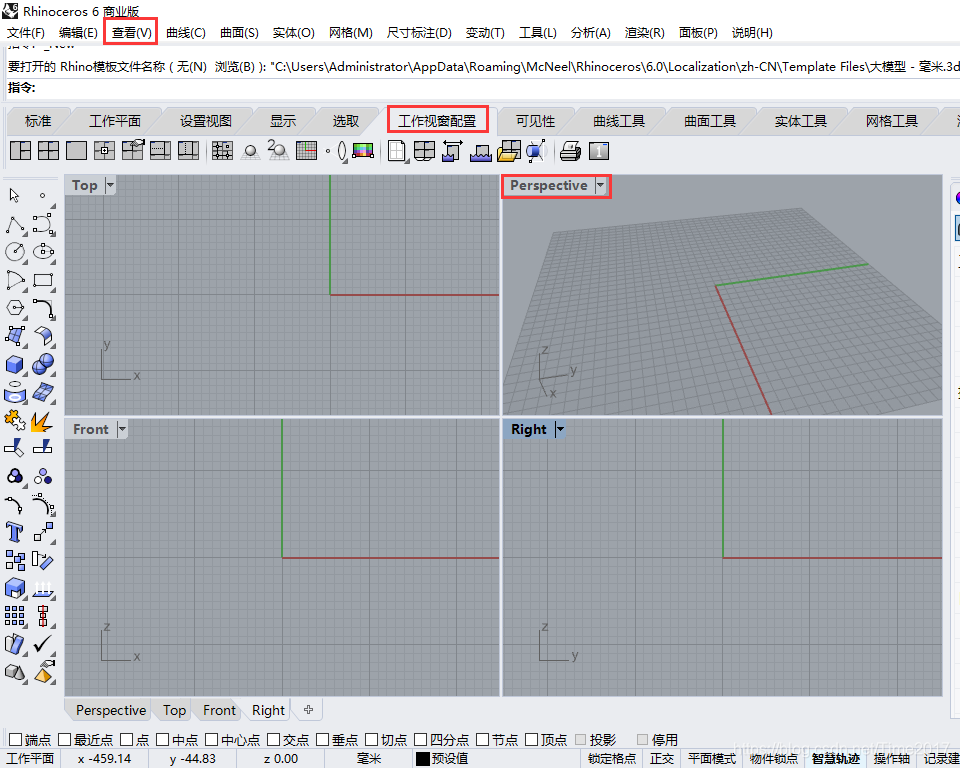Toggle the 点 osnap checkbox

coord(127,739)
